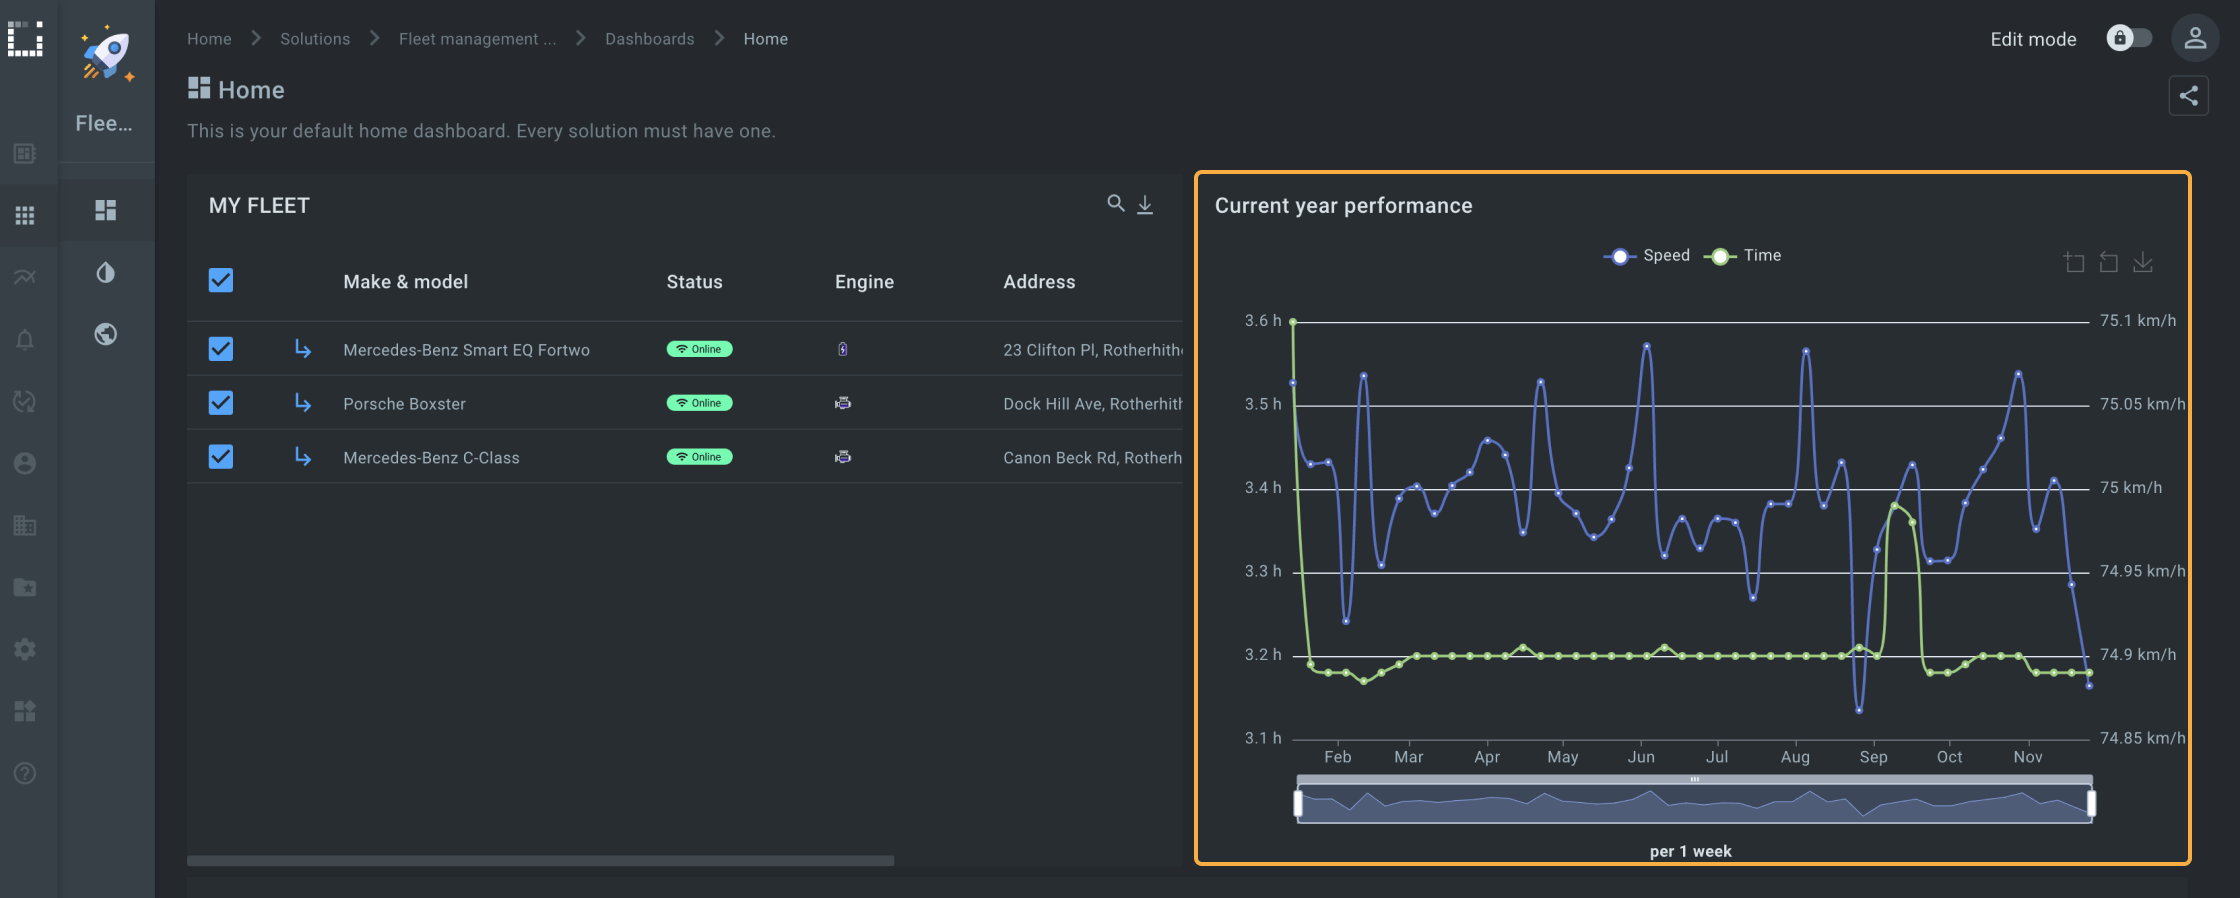Sort by Make & model column header
This screenshot has width=2240, height=898.
(406, 282)
